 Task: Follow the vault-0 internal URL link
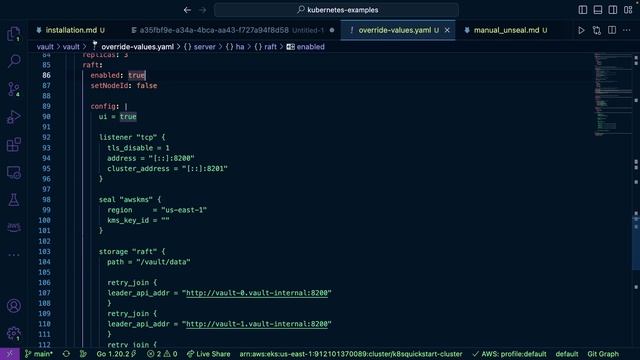pos(257,293)
